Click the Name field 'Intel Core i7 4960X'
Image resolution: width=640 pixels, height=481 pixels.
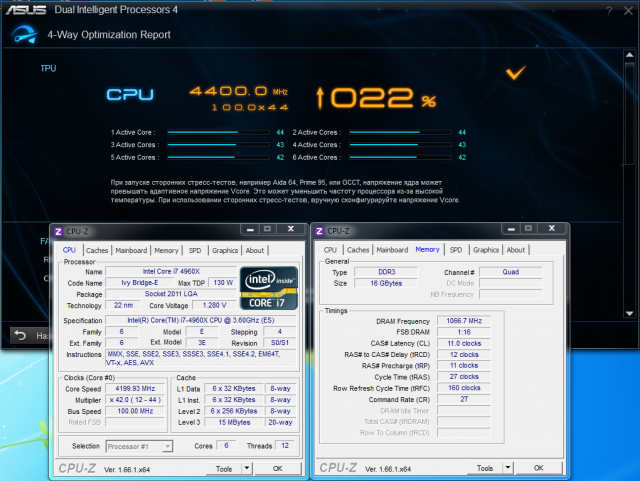[171, 272]
